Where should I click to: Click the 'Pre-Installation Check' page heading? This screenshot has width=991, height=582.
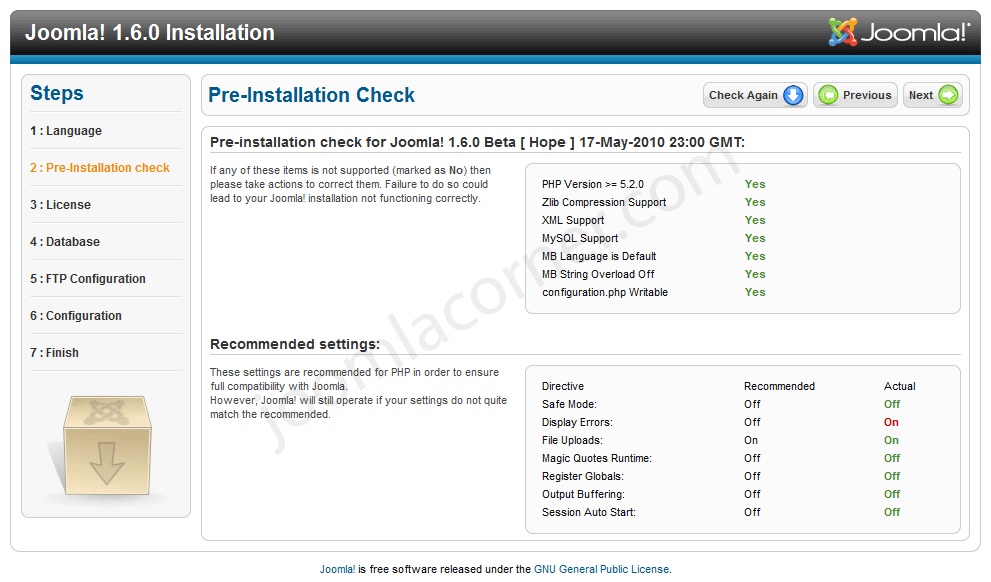(x=312, y=95)
